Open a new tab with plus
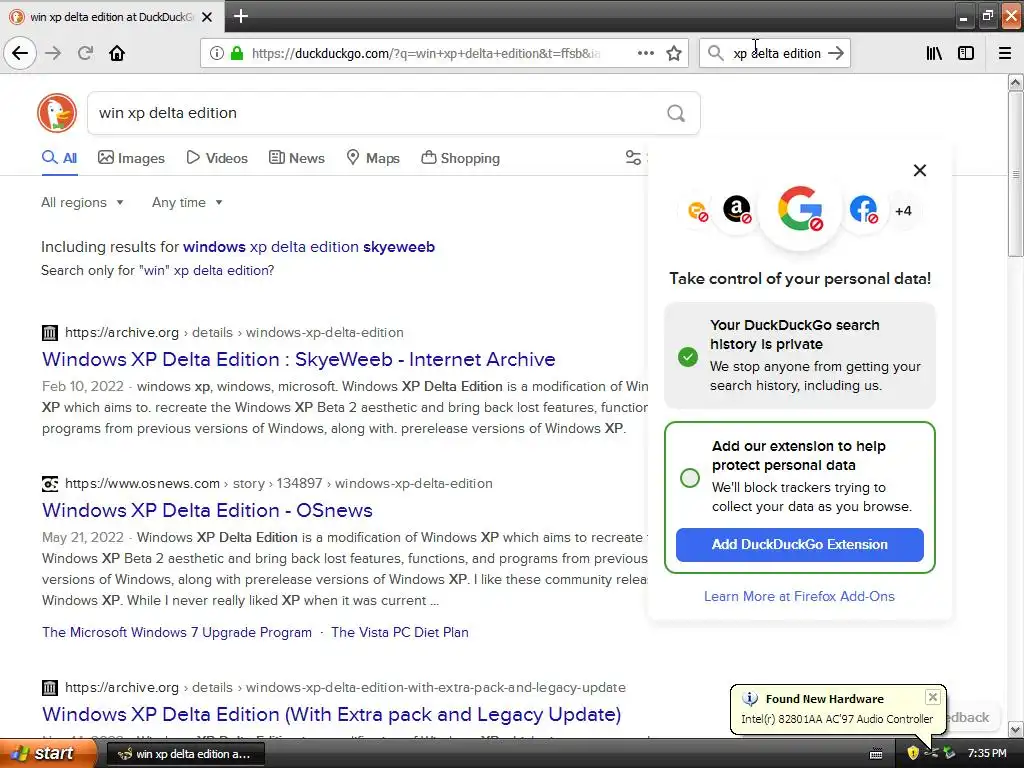1024x768 pixels. click(241, 16)
